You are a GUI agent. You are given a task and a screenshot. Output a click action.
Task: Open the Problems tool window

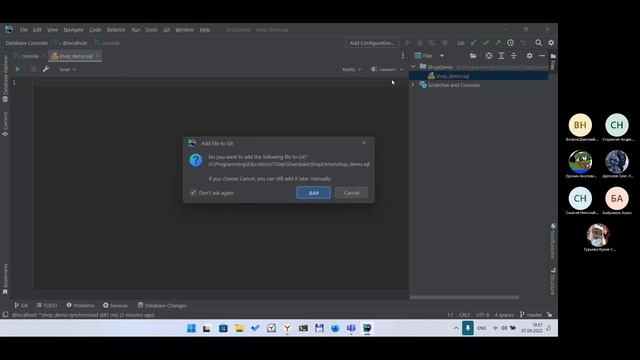(x=80, y=305)
